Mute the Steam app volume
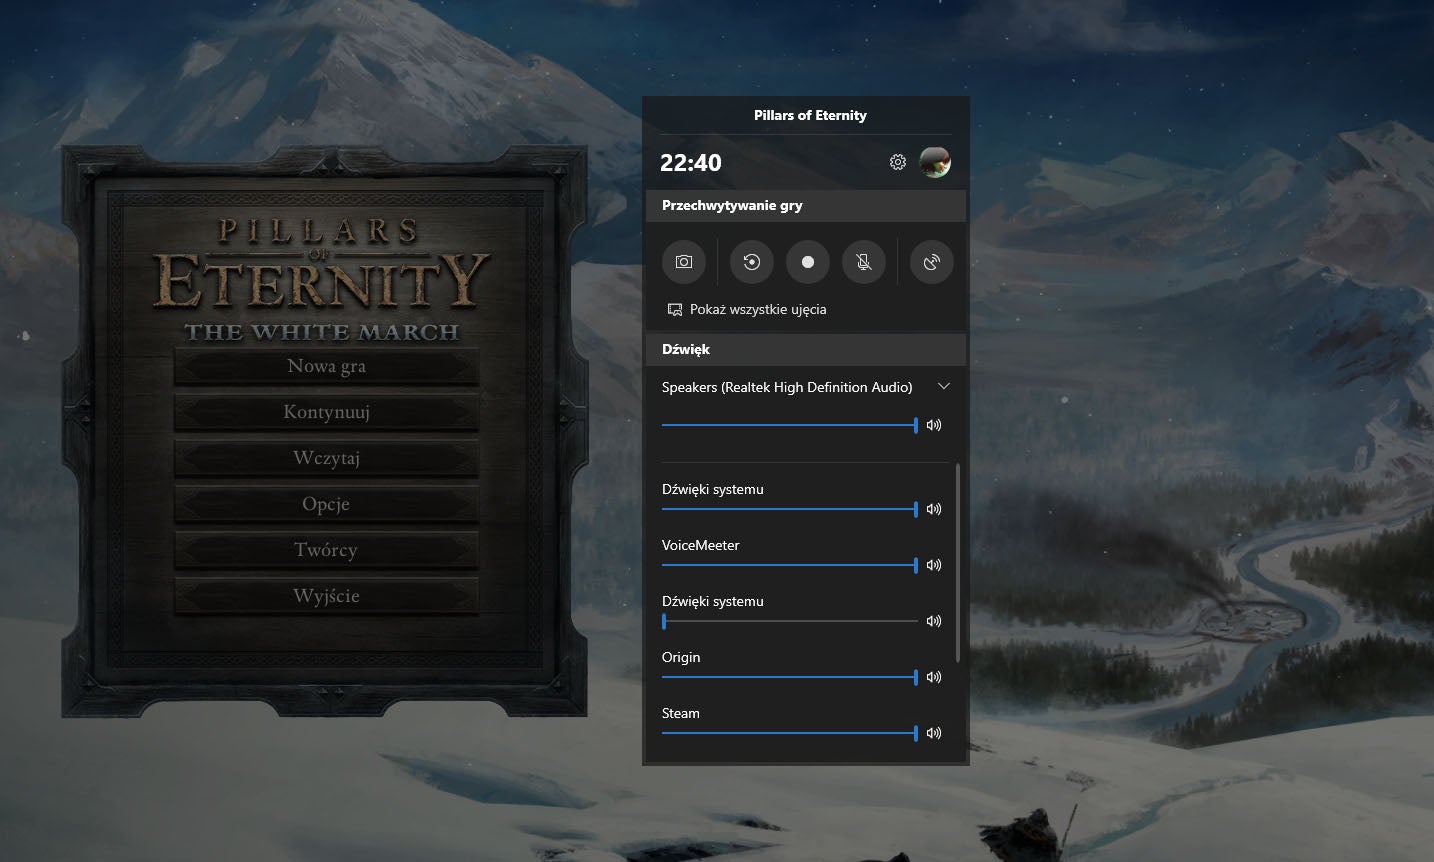This screenshot has height=862, width=1434. point(934,733)
